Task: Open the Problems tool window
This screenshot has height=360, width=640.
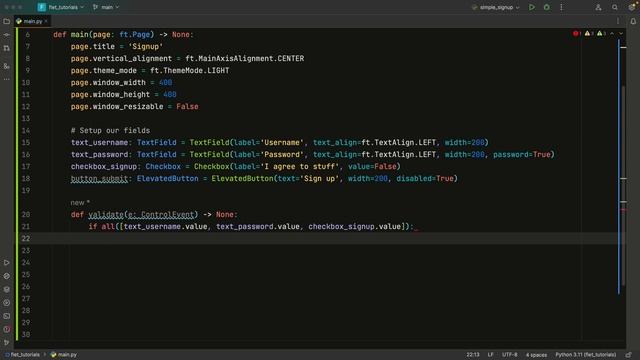Action: tap(7, 329)
